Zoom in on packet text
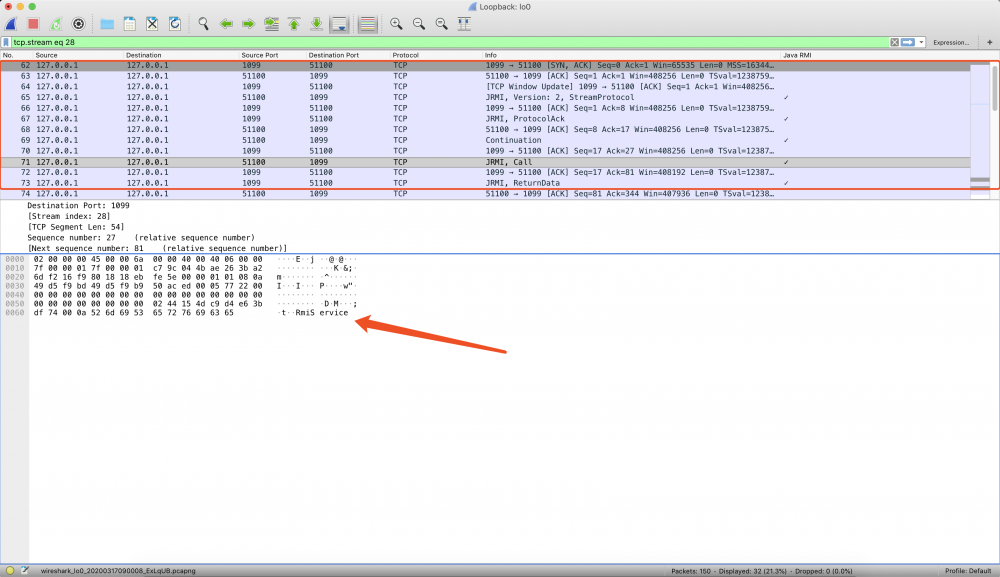This screenshot has height=577, width=1000. [396, 24]
